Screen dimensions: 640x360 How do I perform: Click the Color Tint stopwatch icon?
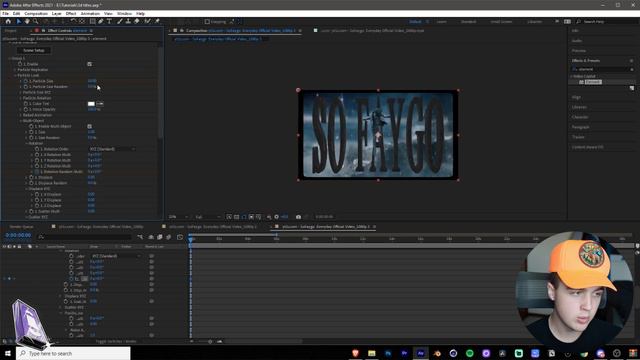click(x=25, y=104)
